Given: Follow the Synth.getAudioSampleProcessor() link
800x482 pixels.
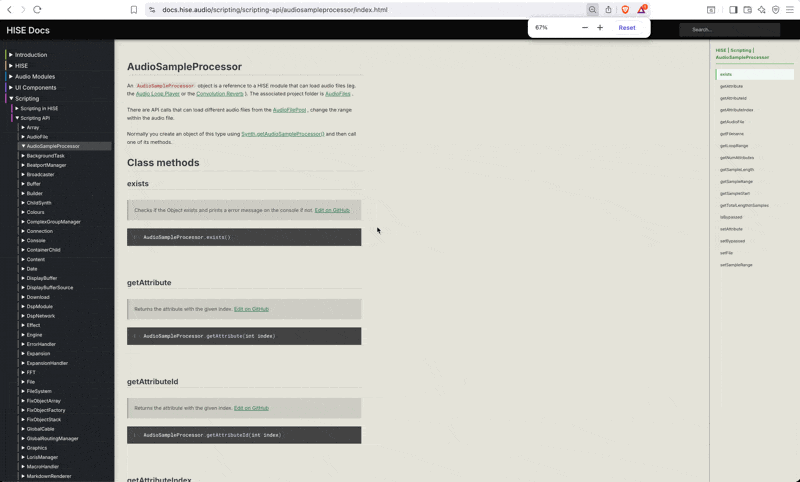Looking at the screenshot, I should click(282, 133).
